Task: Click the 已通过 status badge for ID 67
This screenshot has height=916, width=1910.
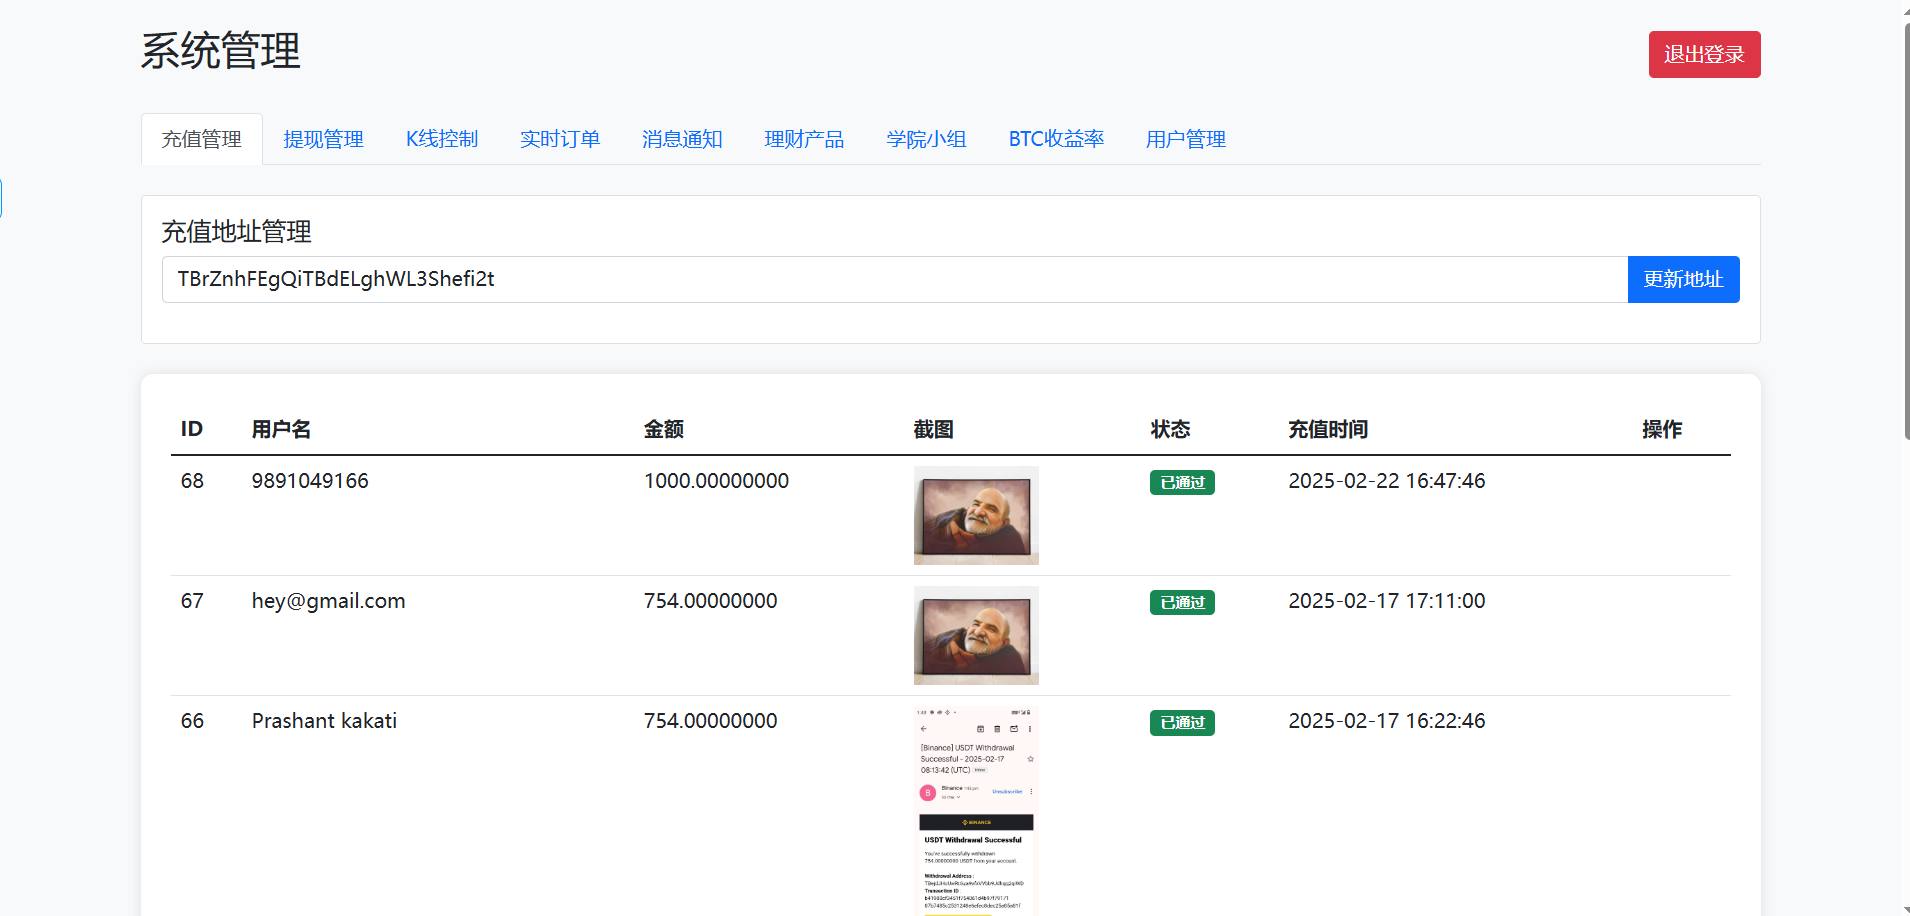Action: pos(1181,602)
